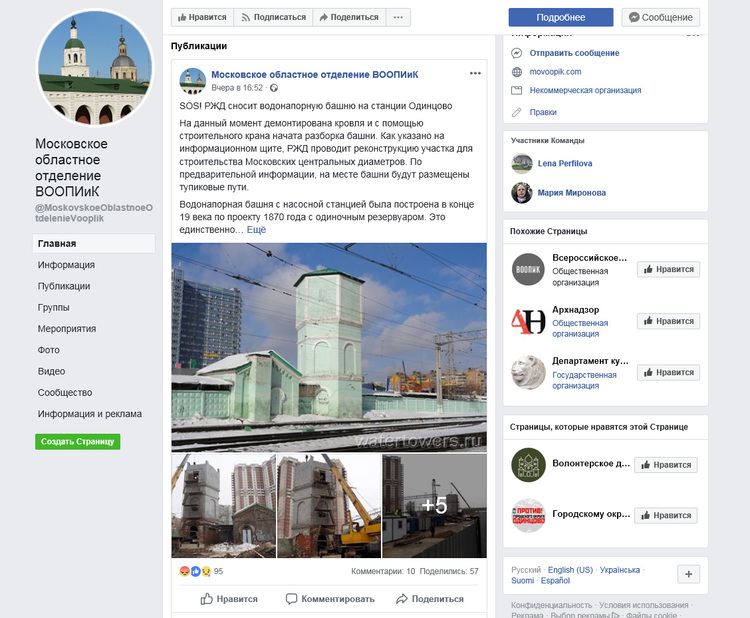Viewport: 750px width, 618px height.
Task: Open the large green water tower photo
Action: pyautogui.click(x=329, y=347)
